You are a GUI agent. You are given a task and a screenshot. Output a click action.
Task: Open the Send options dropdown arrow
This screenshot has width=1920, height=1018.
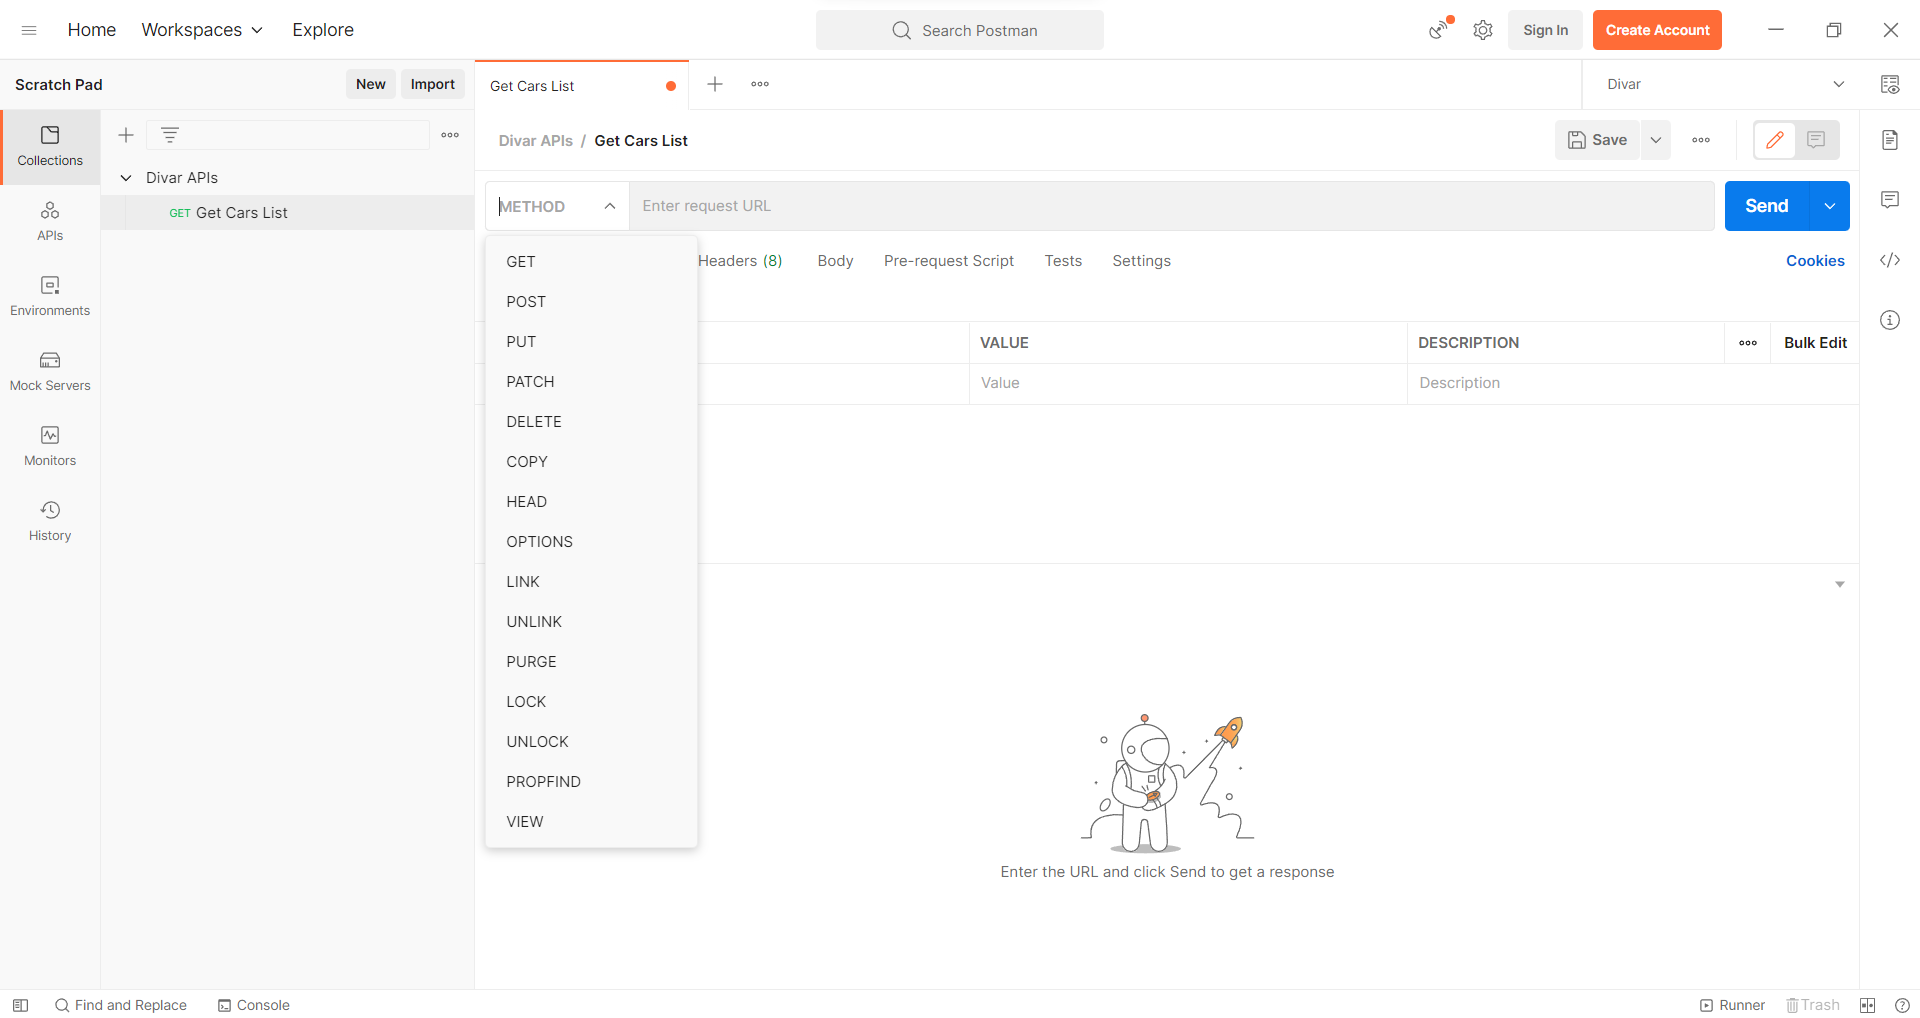[1830, 206]
